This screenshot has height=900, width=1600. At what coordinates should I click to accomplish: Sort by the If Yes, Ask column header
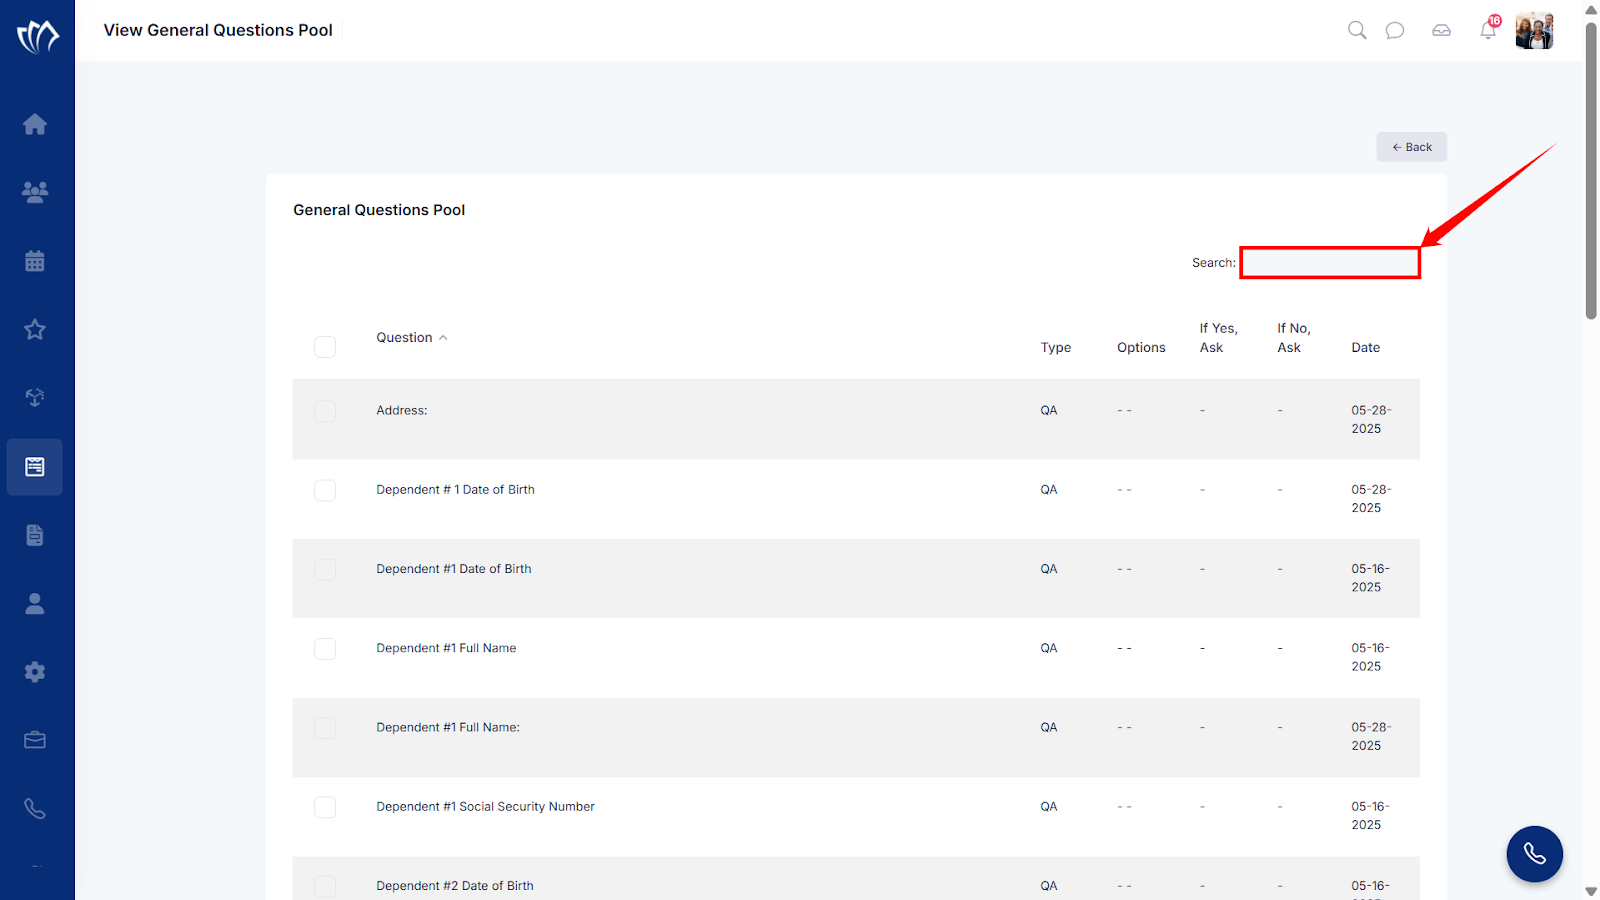[x=1218, y=338]
